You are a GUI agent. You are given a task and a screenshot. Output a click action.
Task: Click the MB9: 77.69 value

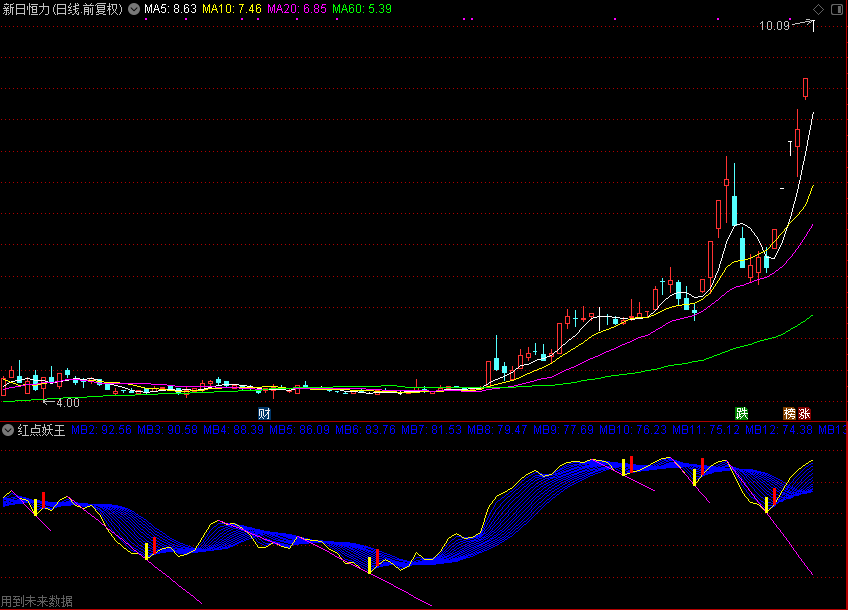pos(564,430)
